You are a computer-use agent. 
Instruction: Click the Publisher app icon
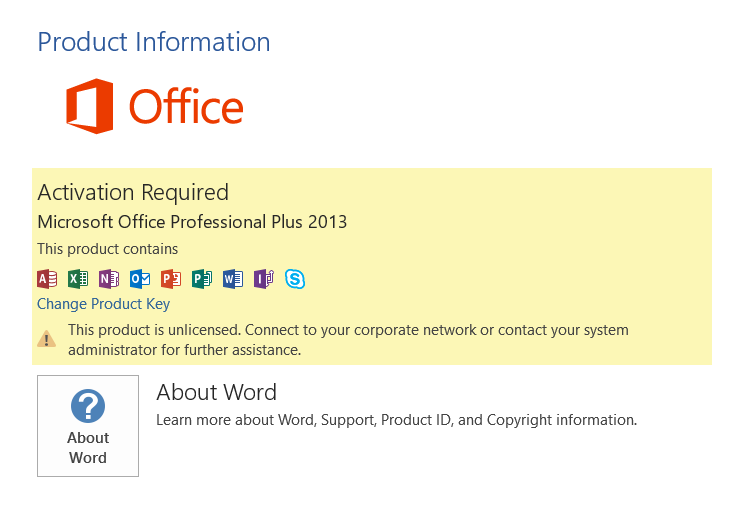(x=202, y=279)
